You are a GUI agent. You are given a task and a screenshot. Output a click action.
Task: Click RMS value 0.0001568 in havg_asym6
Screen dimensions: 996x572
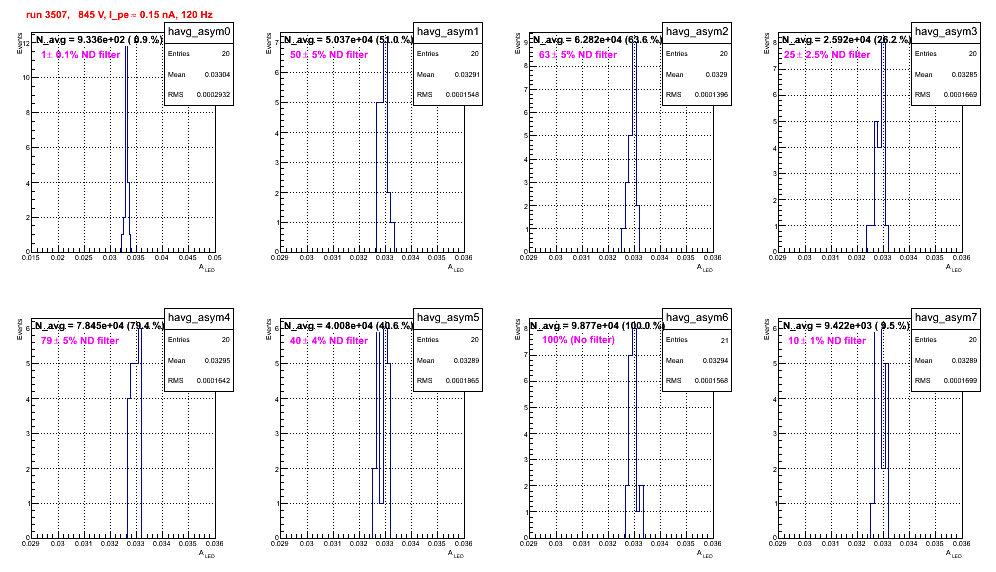(711, 381)
